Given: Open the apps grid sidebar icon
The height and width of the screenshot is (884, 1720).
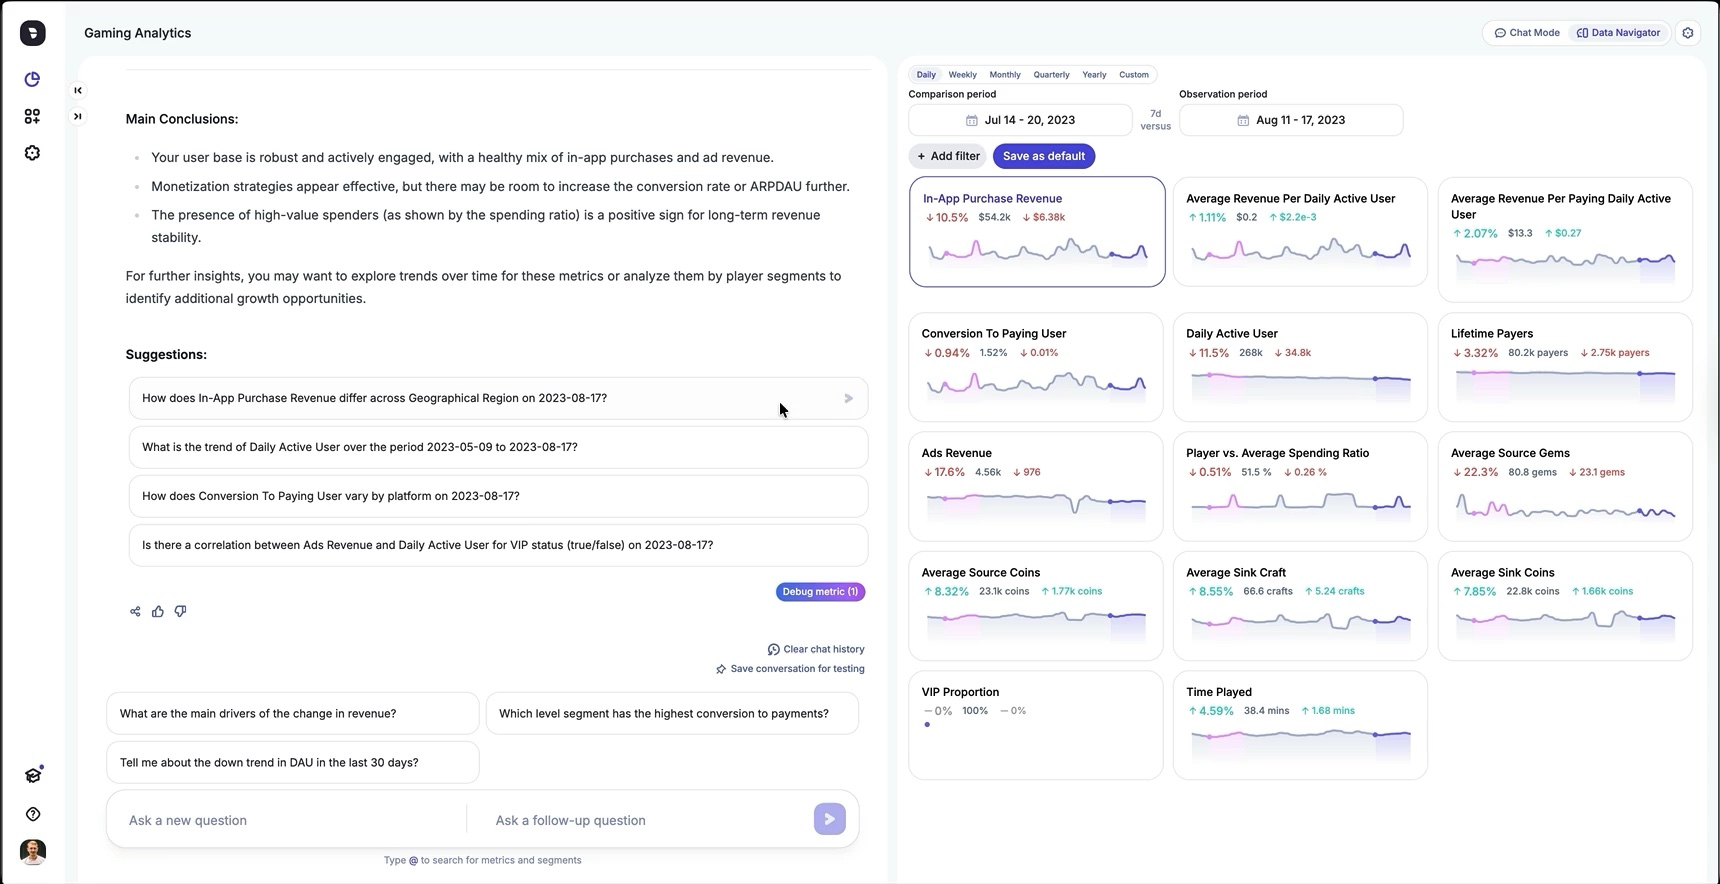Looking at the screenshot, I should 32,116.
